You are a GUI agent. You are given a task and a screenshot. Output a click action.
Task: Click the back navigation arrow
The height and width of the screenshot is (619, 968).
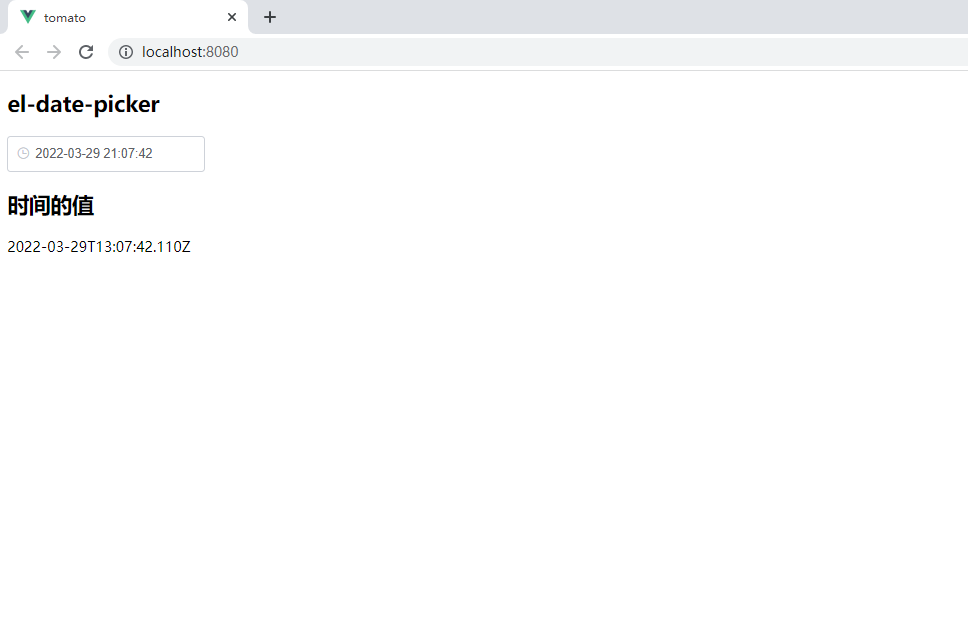(x=21, y=51)
